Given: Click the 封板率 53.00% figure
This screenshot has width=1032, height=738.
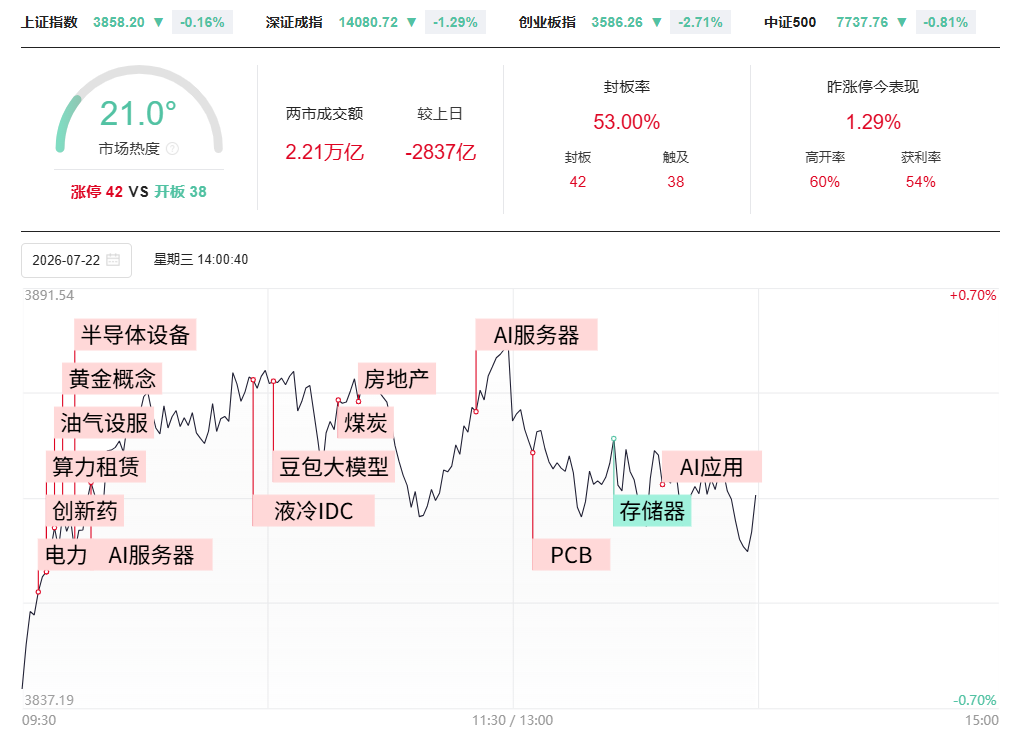Looking at the screenshot, I should click(627, 122).
